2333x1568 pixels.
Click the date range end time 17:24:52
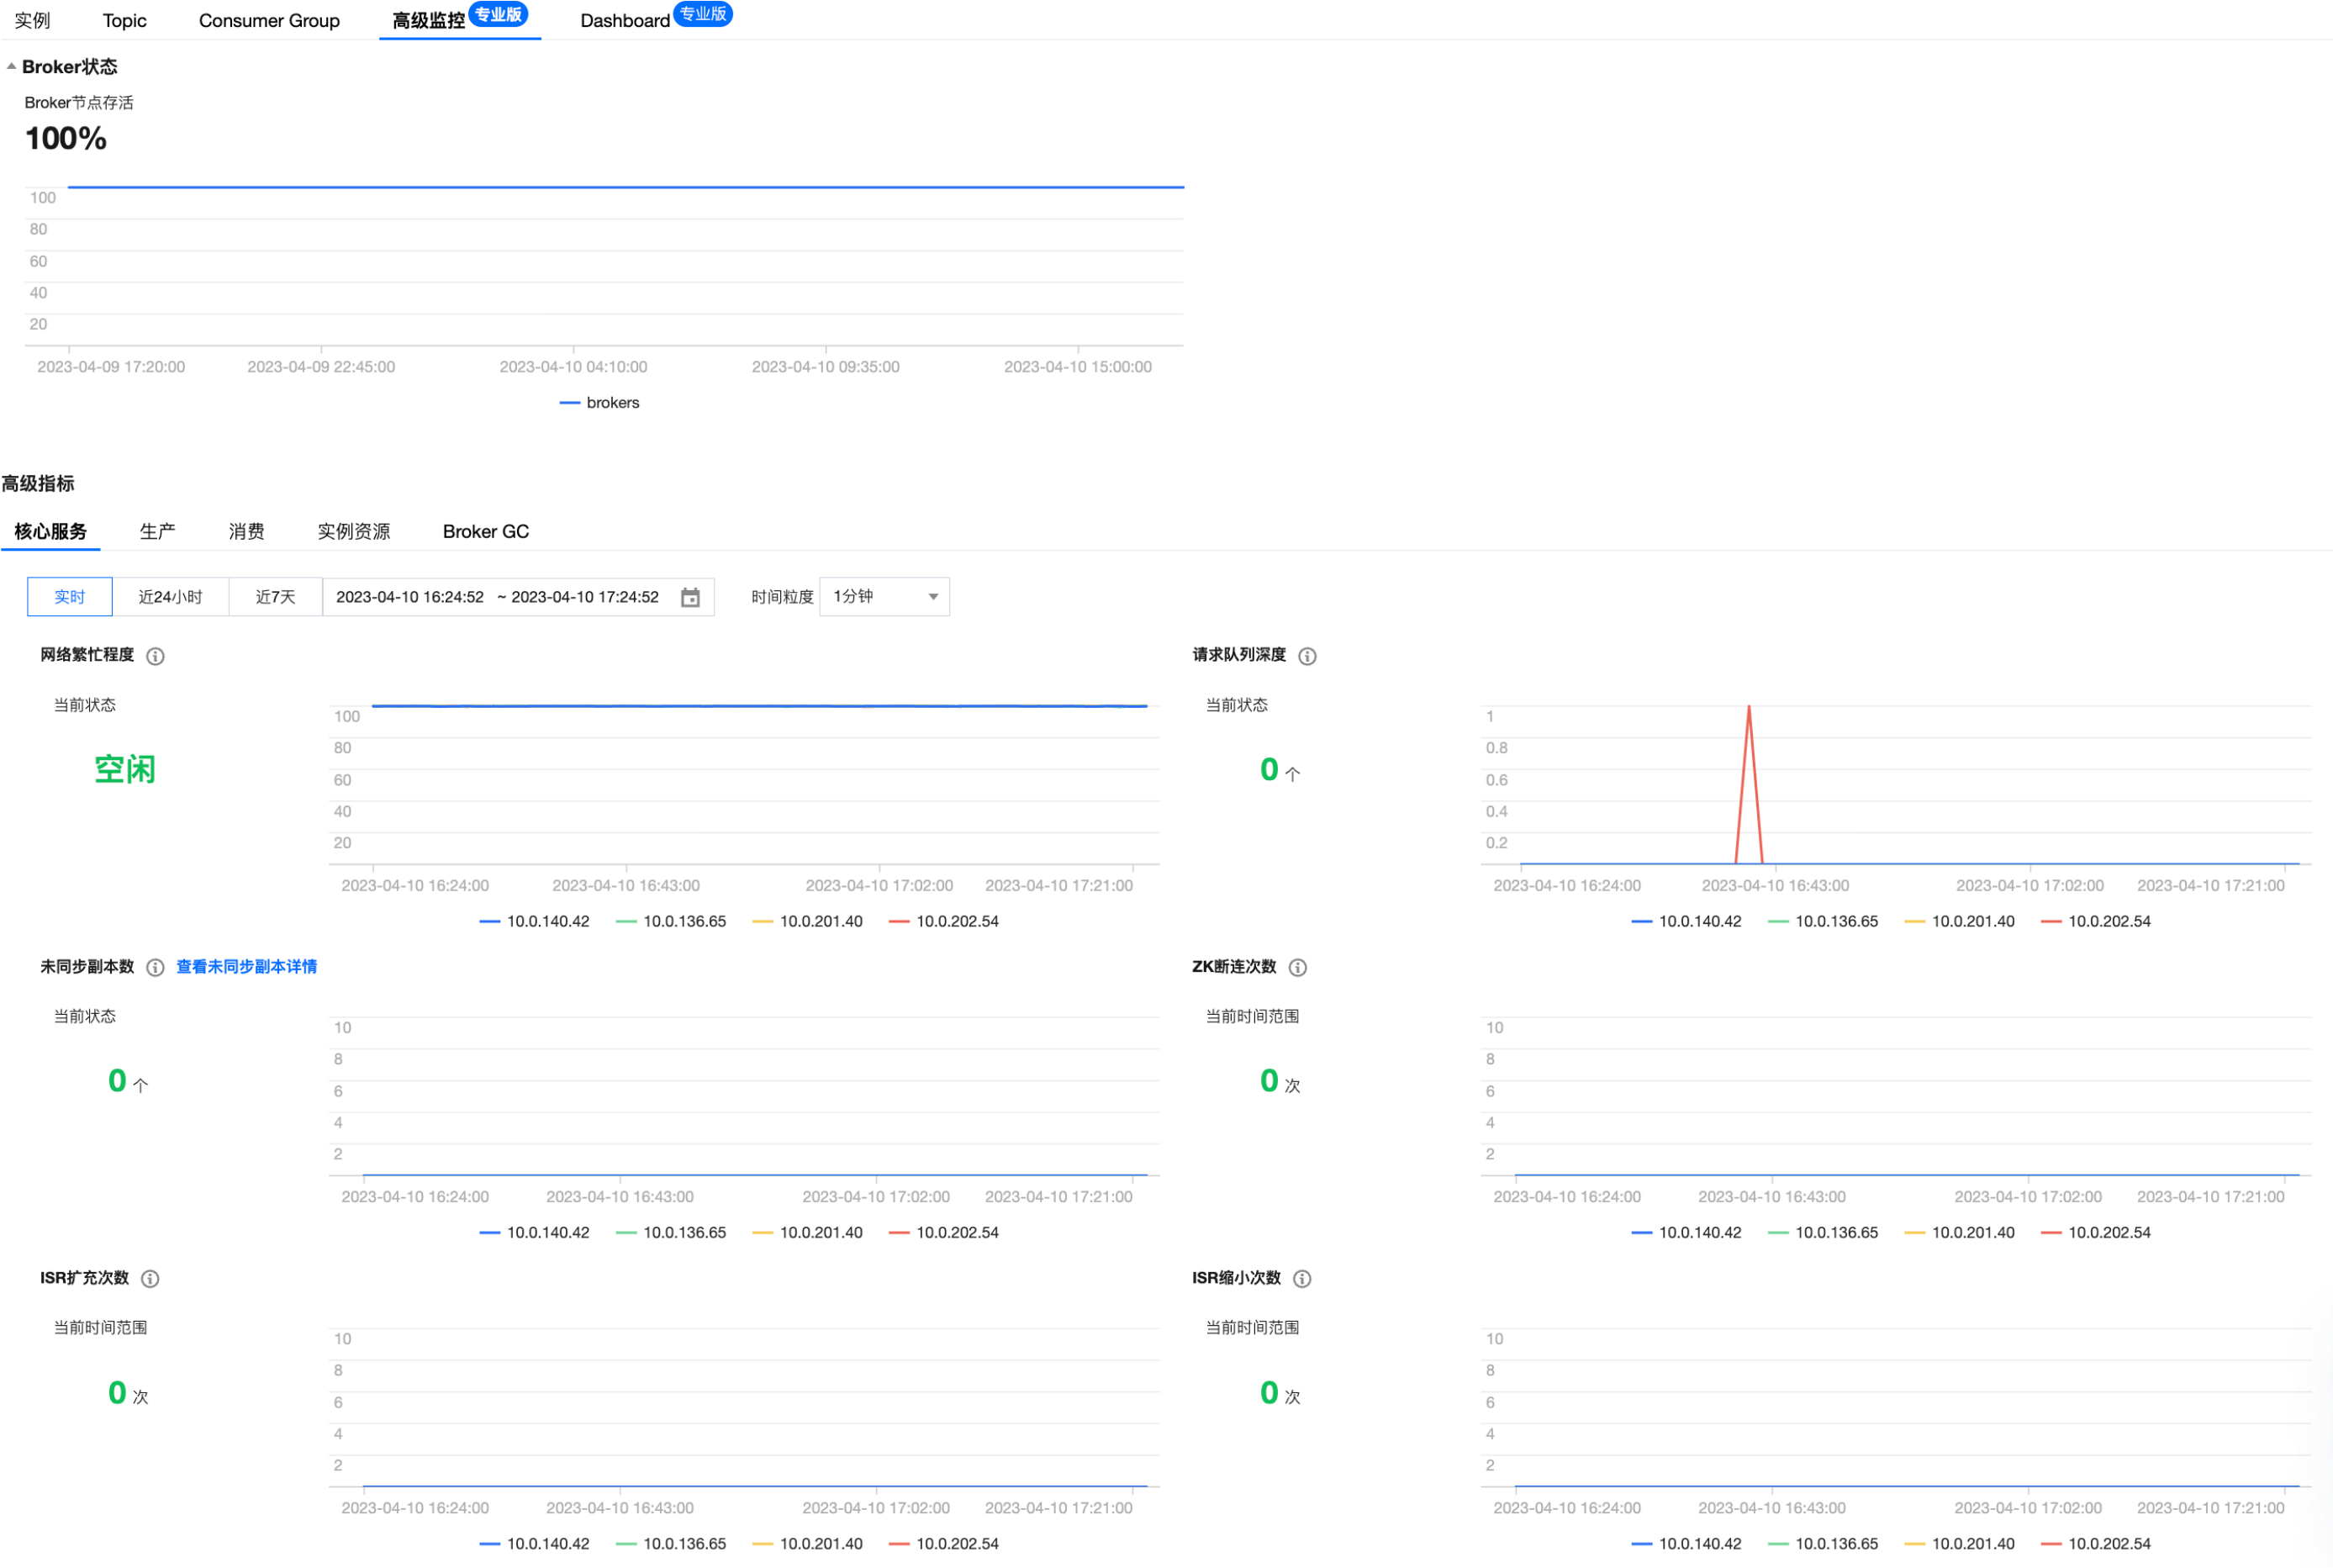pyautogui.click(x=585, y=596)
